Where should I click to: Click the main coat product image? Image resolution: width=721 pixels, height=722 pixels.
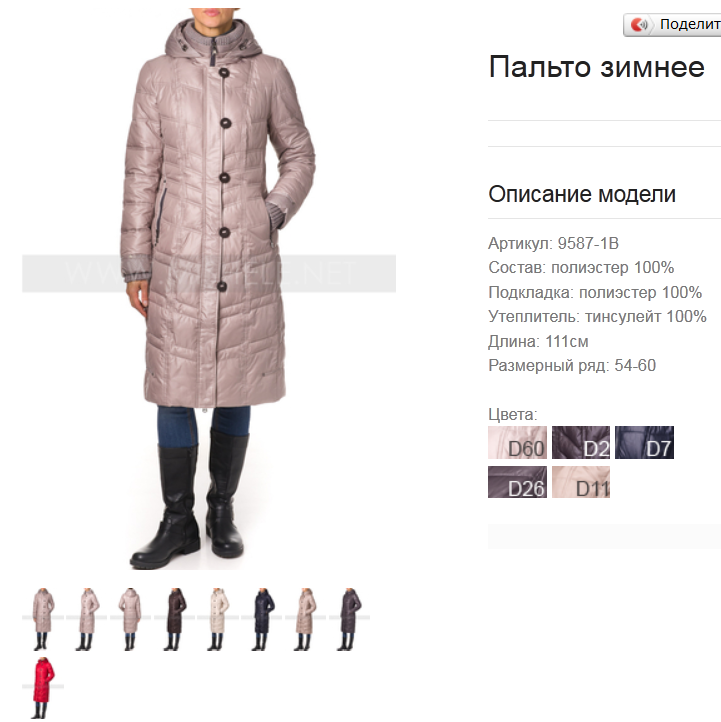209,289
